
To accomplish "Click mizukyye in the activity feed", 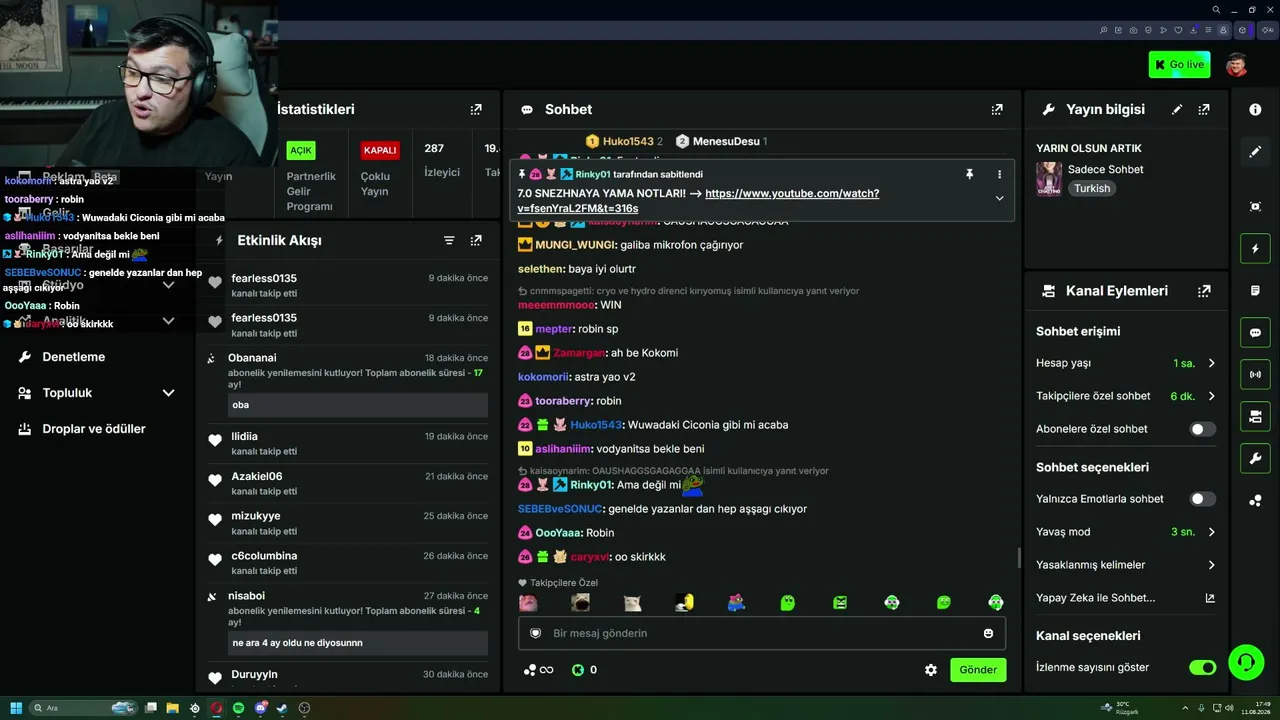I will (x=256, y=516).
